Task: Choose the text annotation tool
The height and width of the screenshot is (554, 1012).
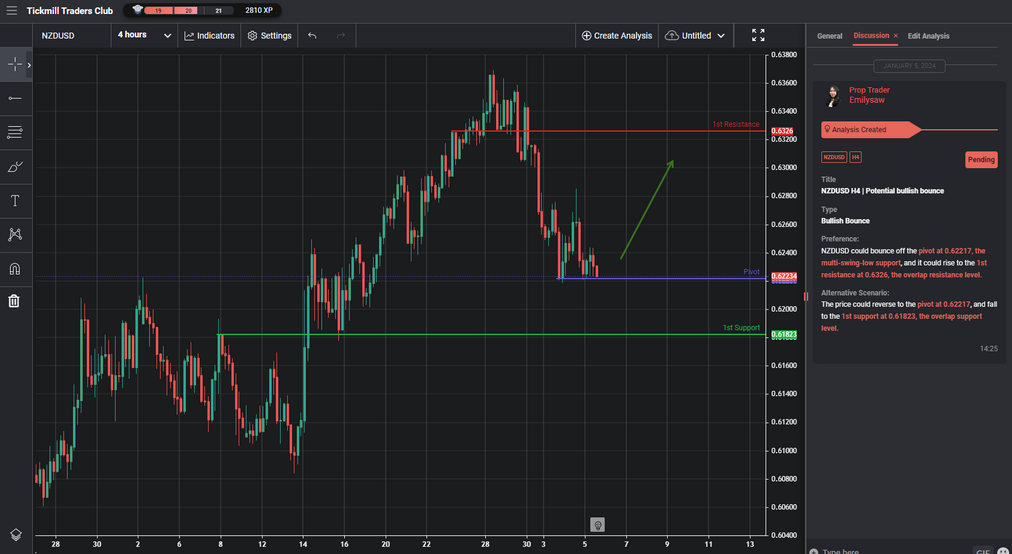Action: [x=14, y=201]
